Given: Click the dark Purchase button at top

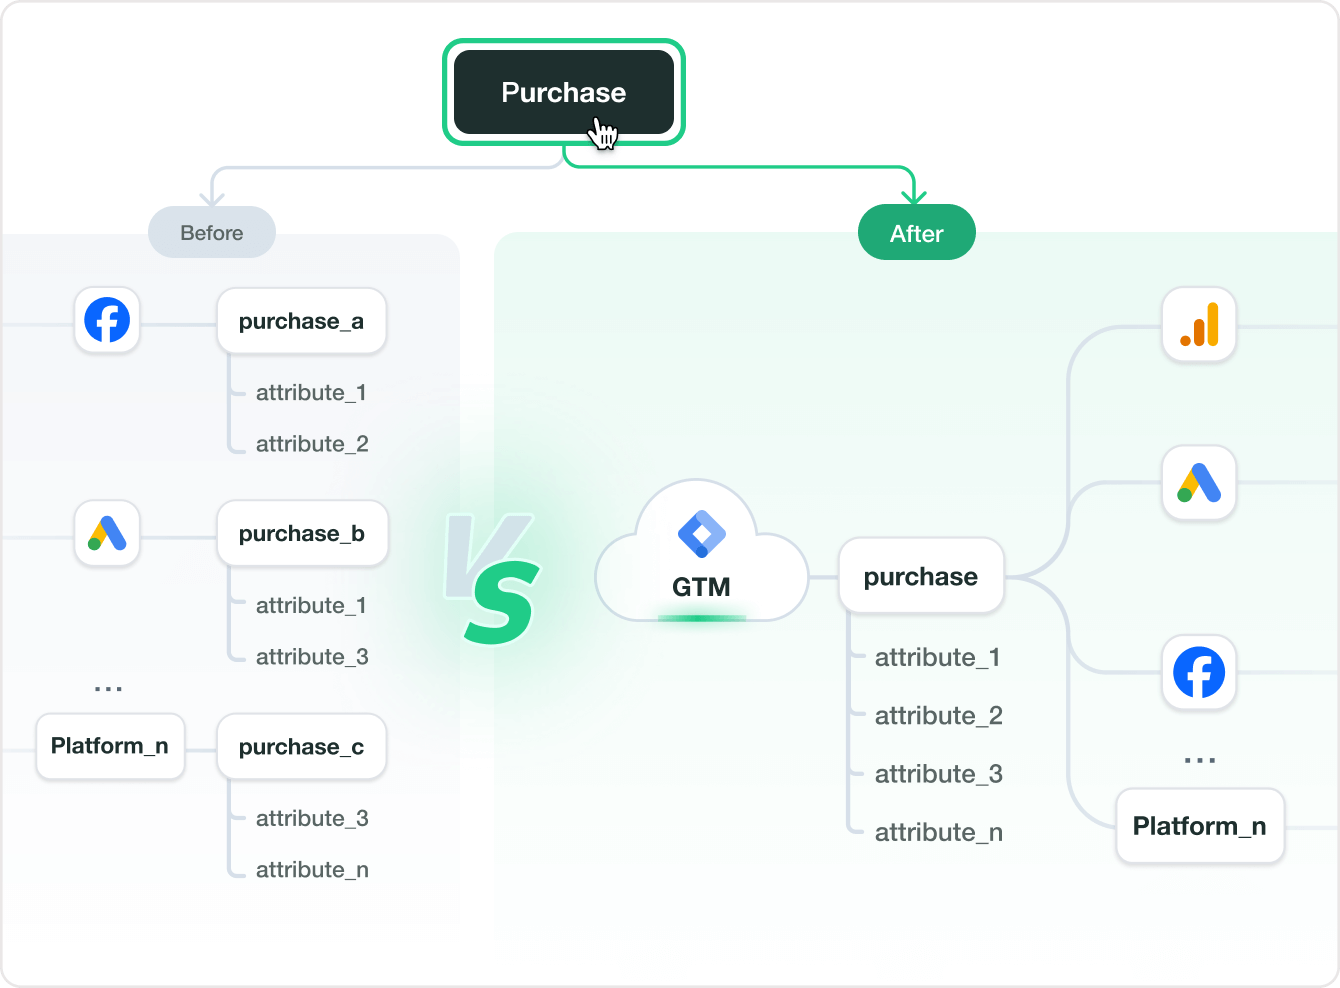Looking at the screenshot, I should point(563,92).
